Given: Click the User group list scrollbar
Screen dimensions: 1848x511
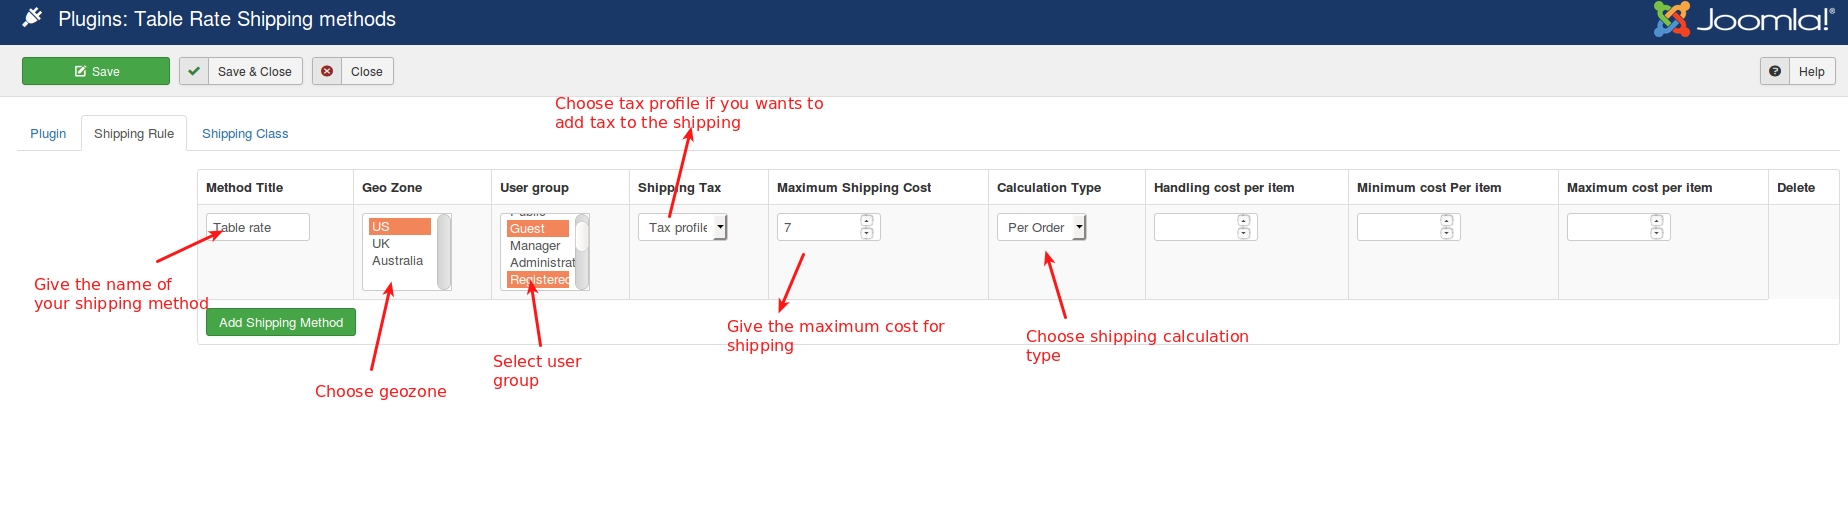Looking at the screenshot, I should 582,252.
